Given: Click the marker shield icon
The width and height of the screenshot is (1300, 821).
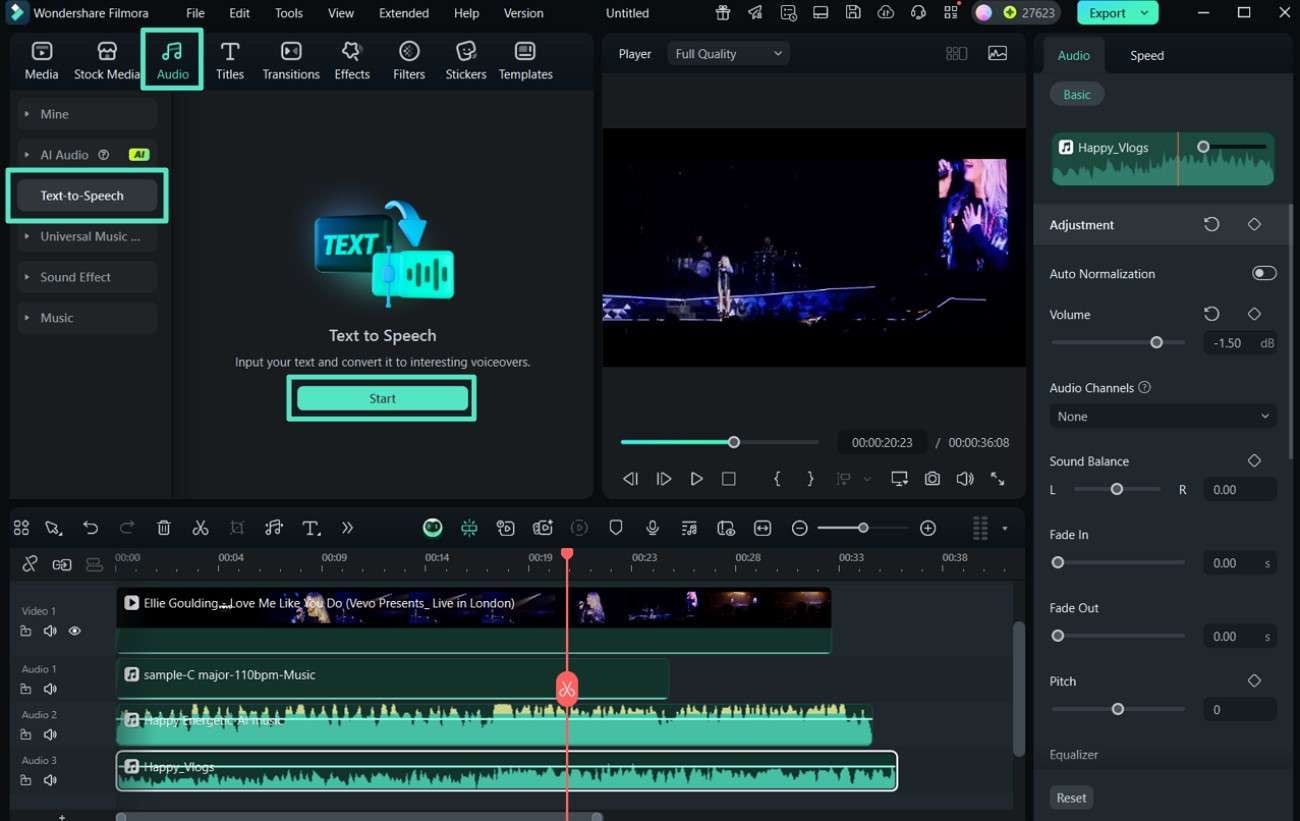Looking at the screenshot, I should pos(616,528).
